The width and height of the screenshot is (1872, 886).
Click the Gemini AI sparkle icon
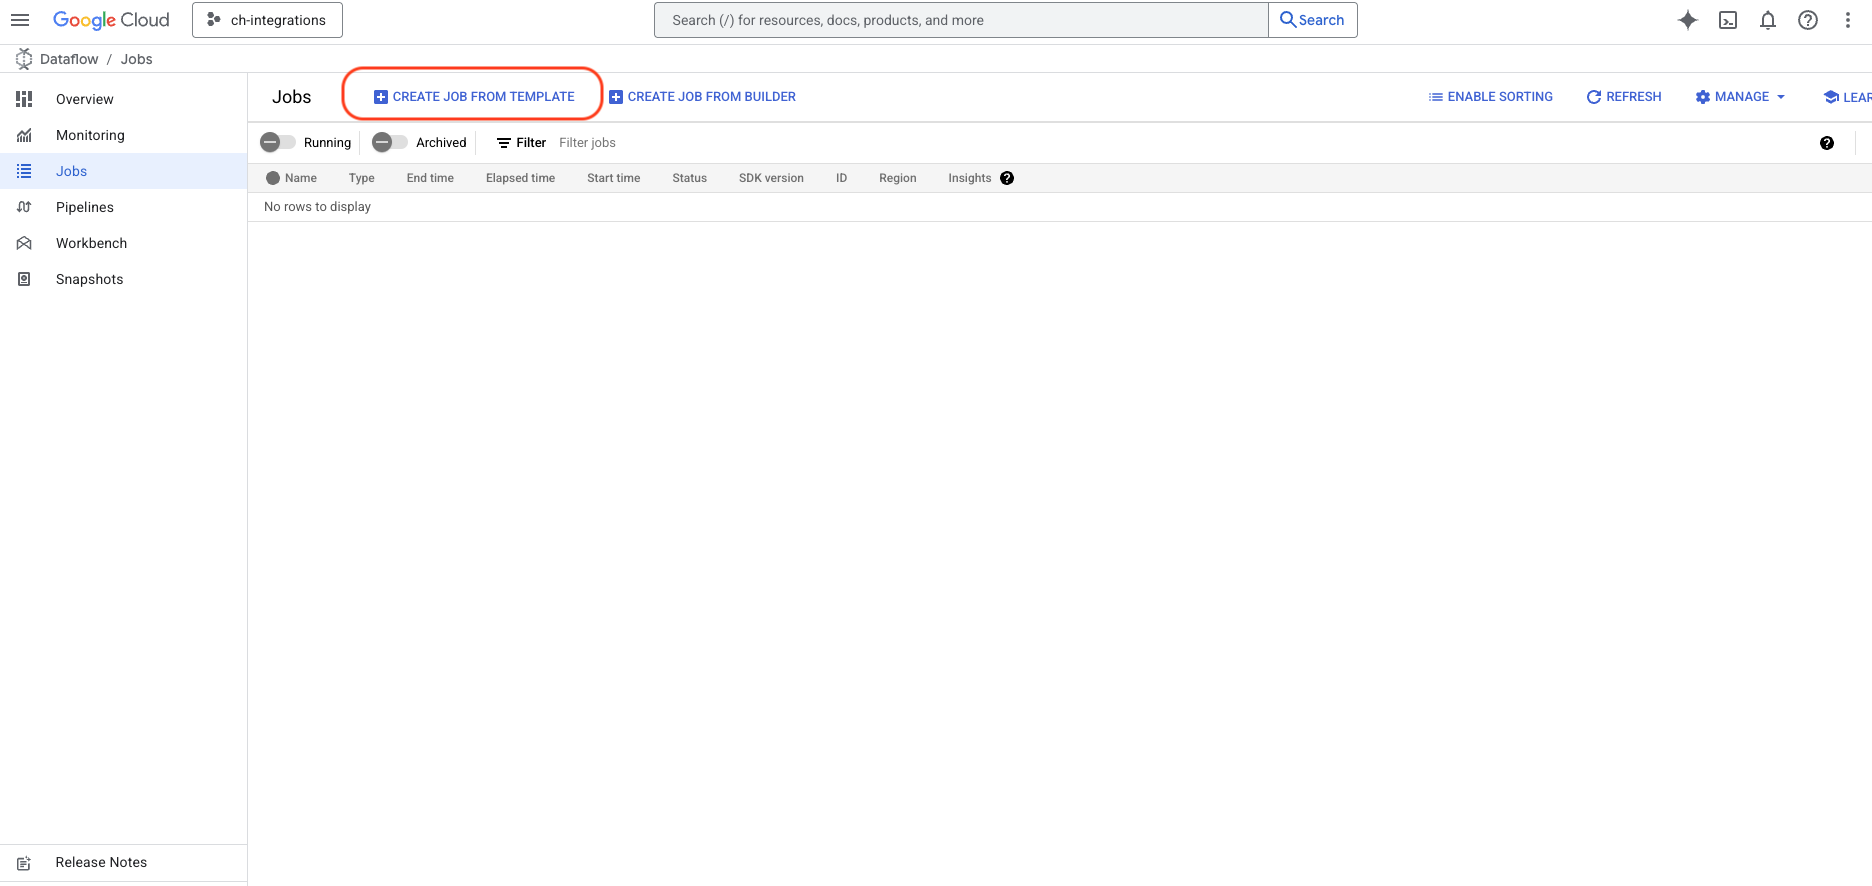[x=1688, y=20]
